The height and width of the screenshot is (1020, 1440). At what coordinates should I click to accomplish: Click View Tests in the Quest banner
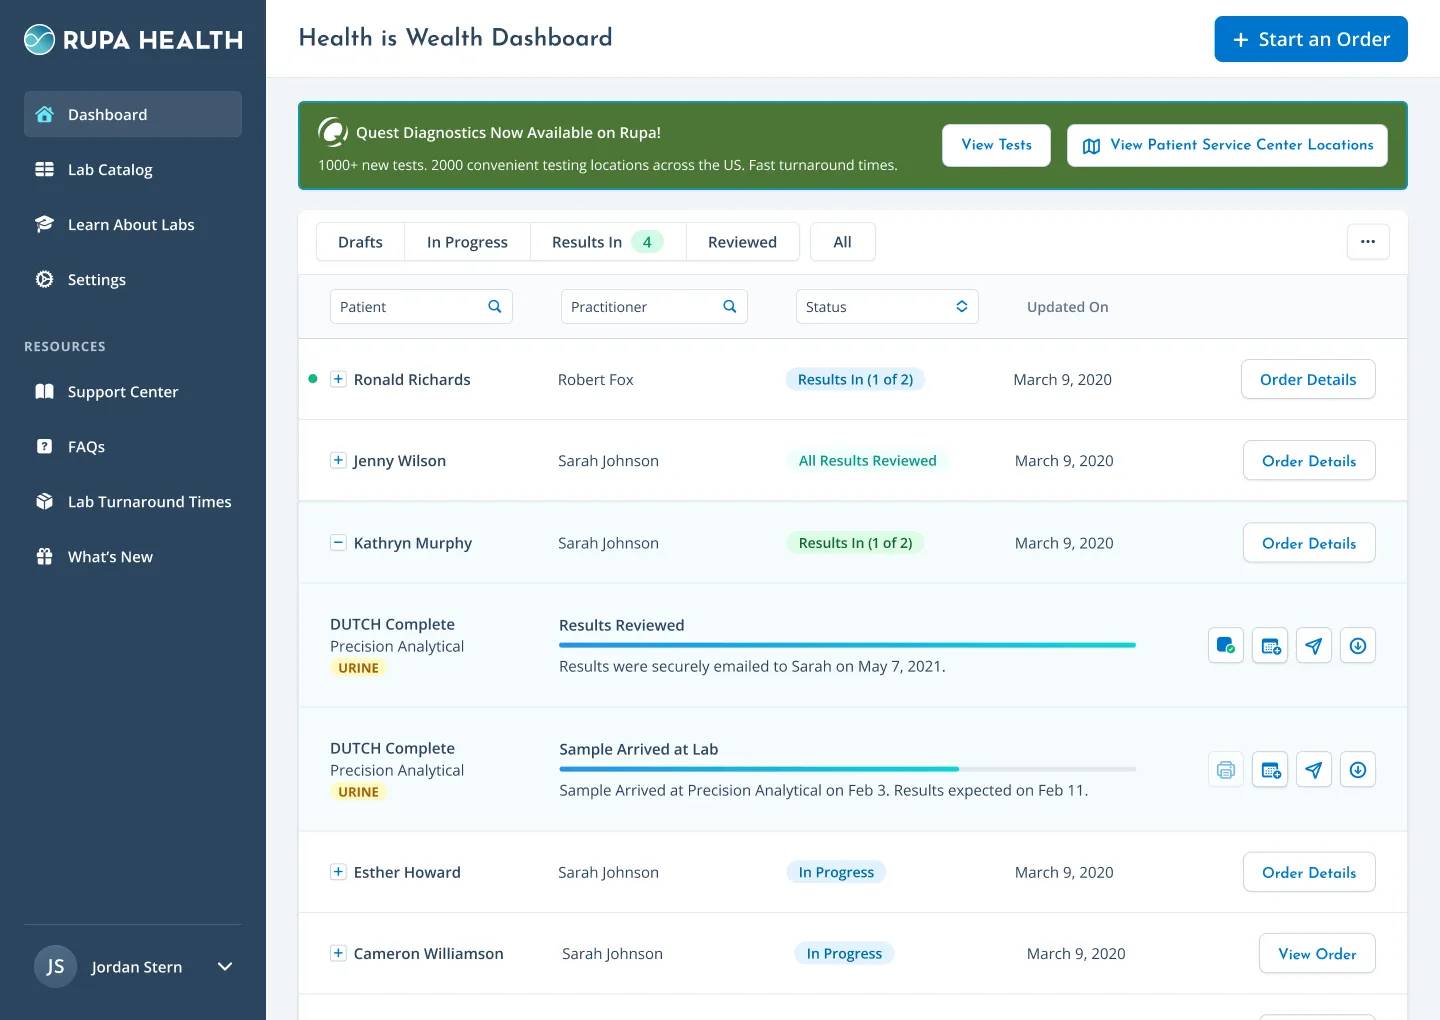[996, 145]
